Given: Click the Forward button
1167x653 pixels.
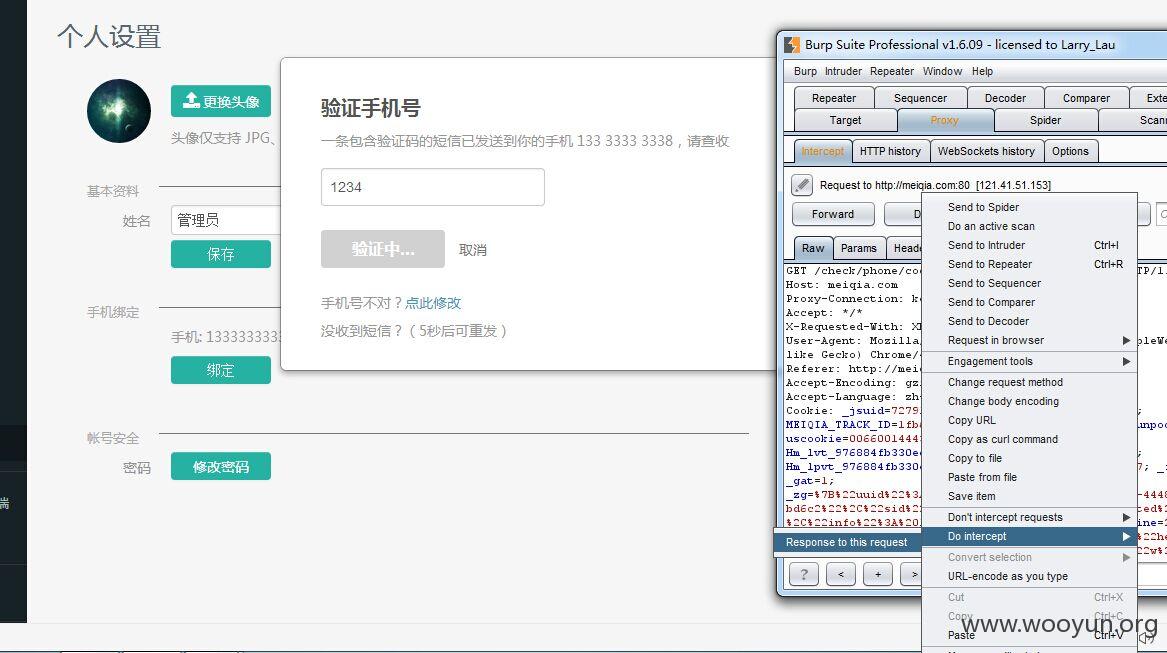Looking at the screenshot, I should [833, 214].
